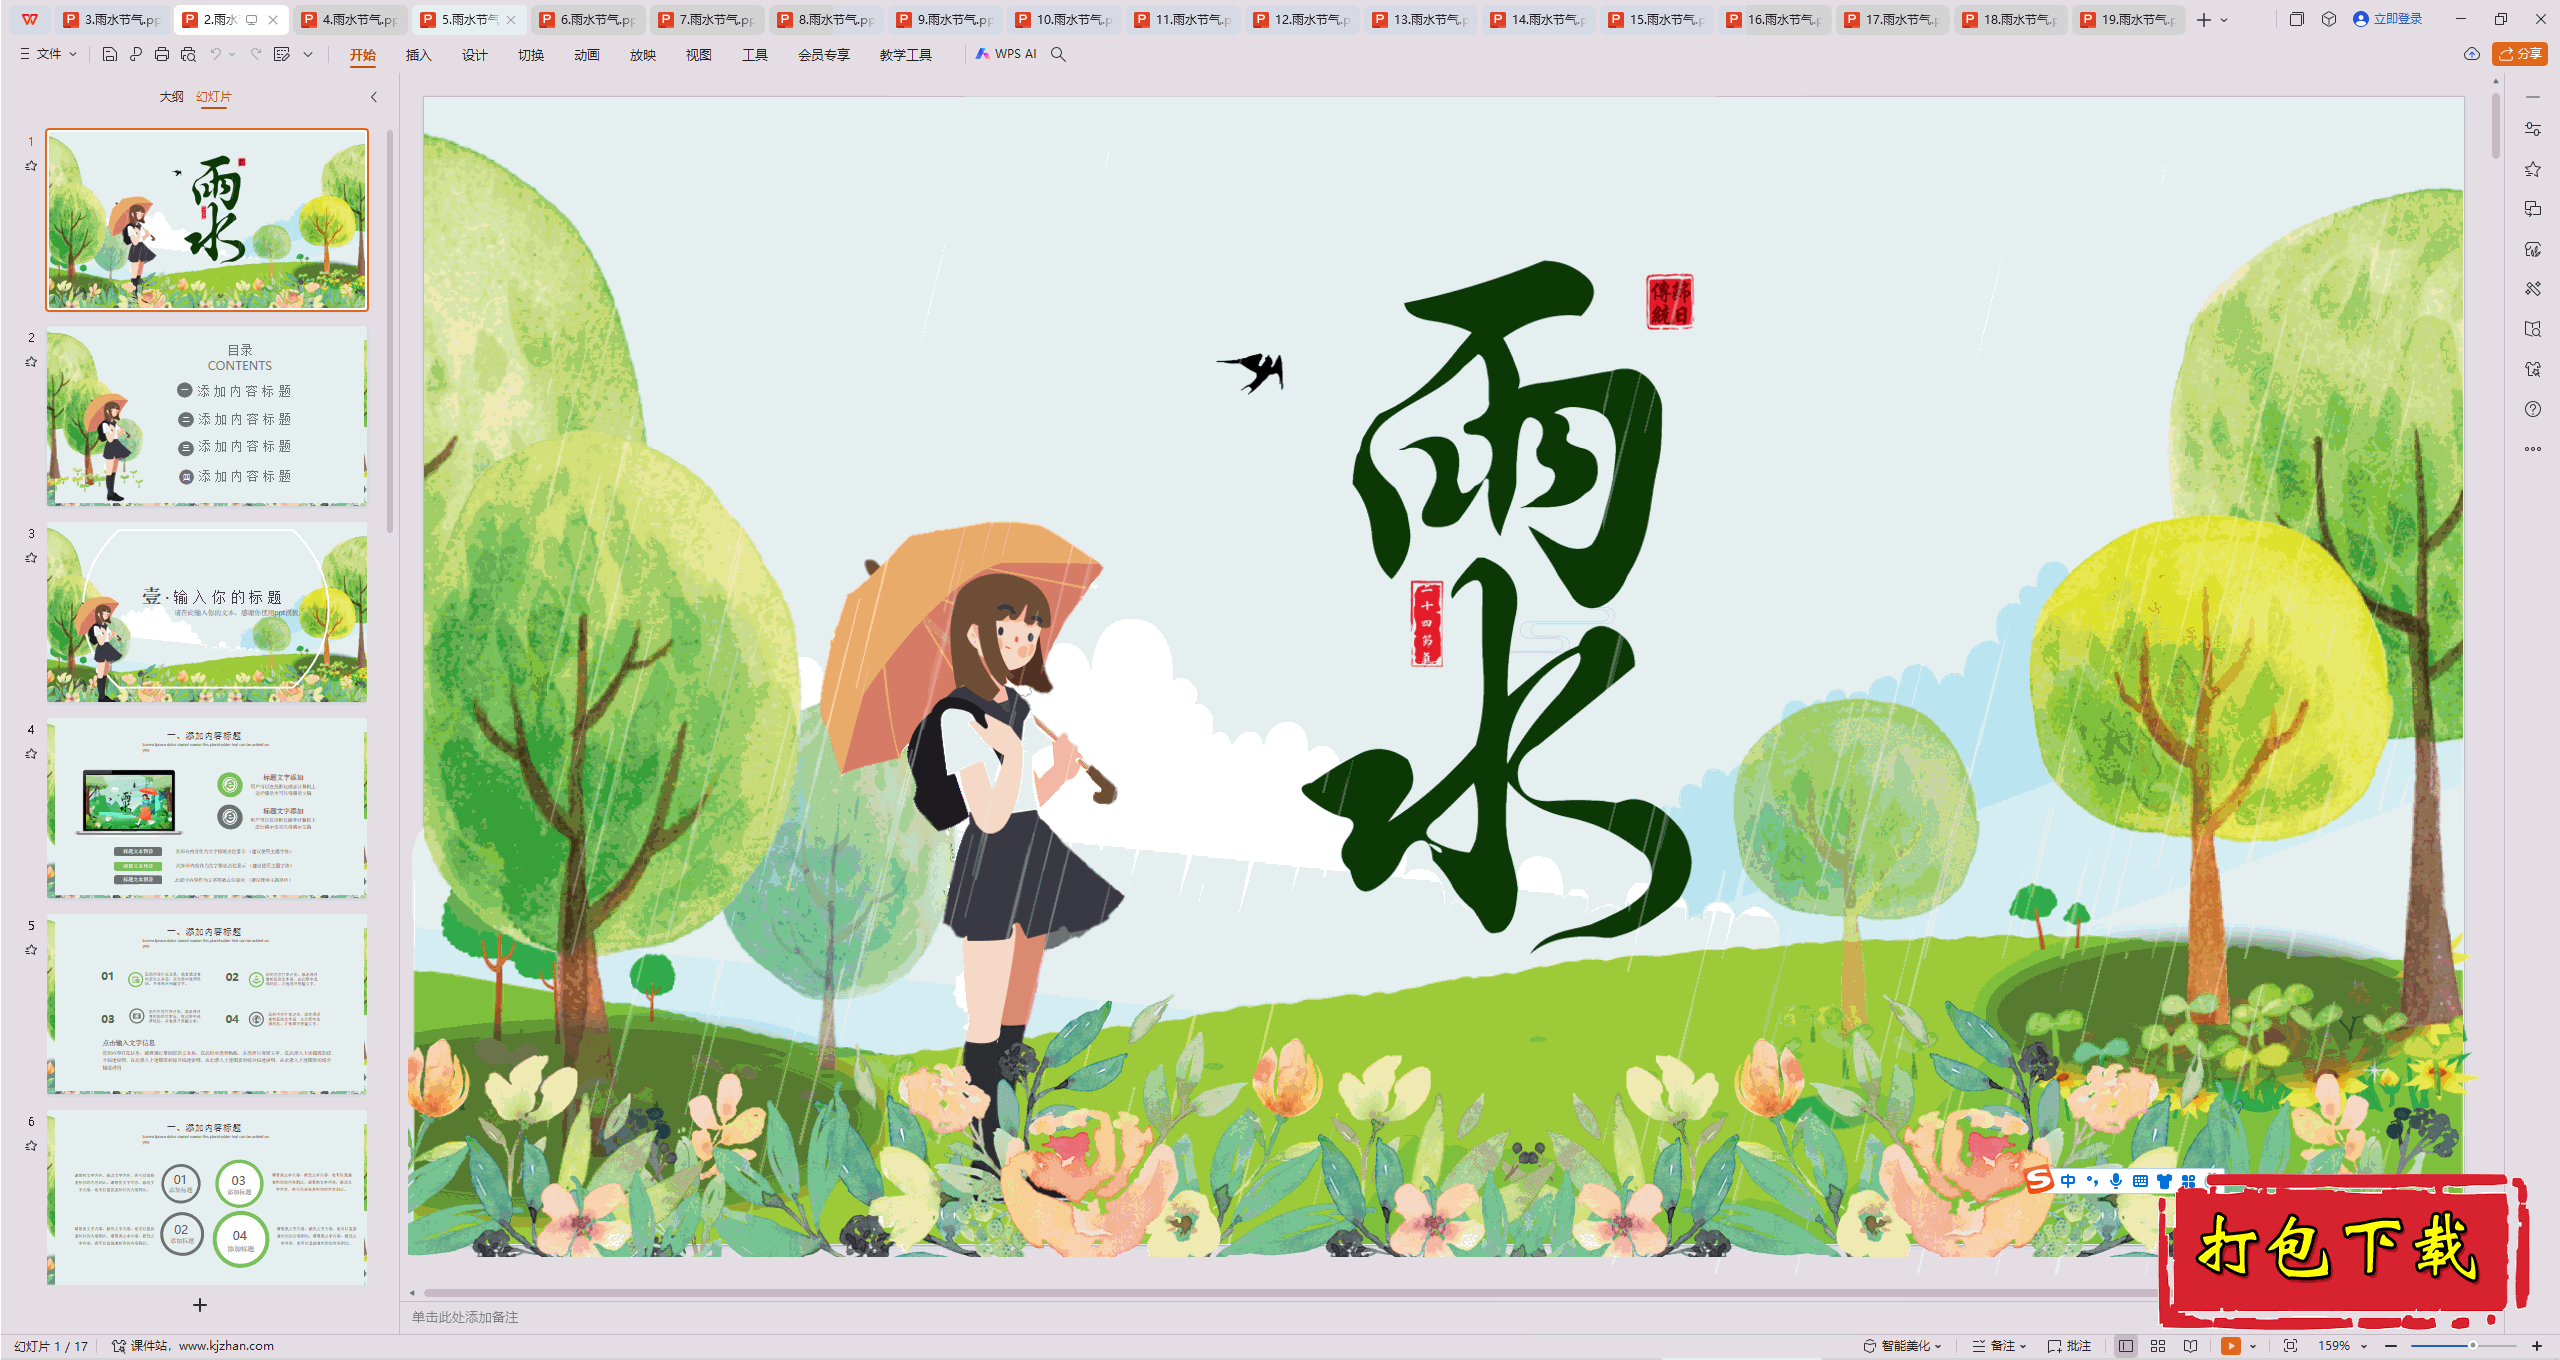Toggle Sogou Chinese/English input mode
This screenshot has height=1360, width=2560.
click(2067, 1181)
